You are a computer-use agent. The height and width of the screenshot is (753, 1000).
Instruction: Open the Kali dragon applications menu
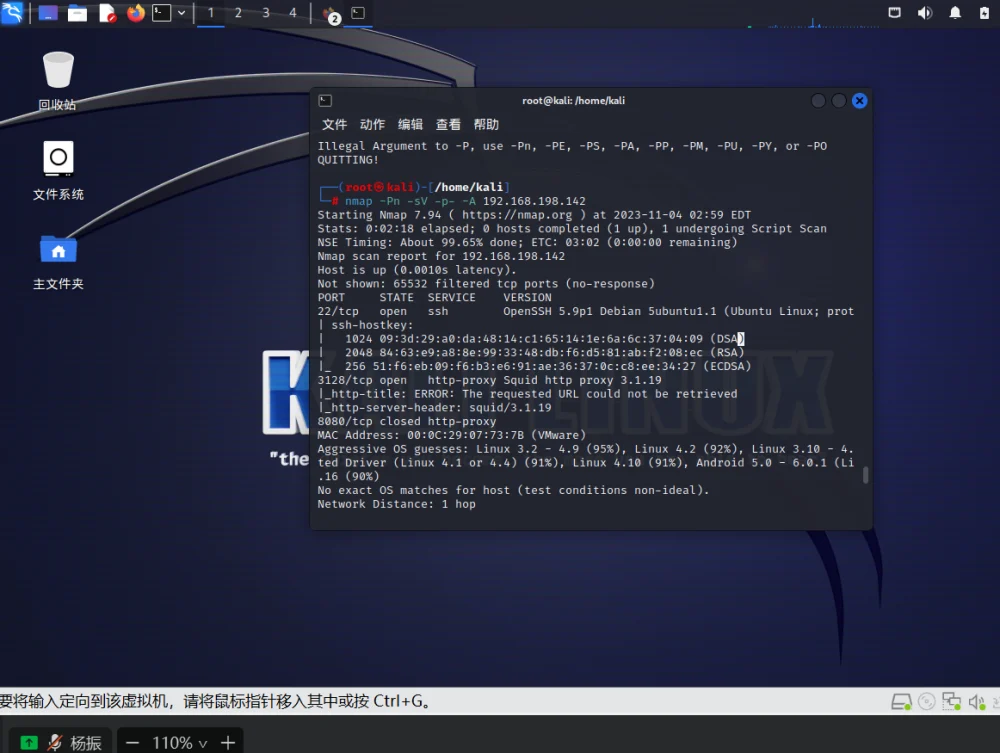click(x=11, y=12)
